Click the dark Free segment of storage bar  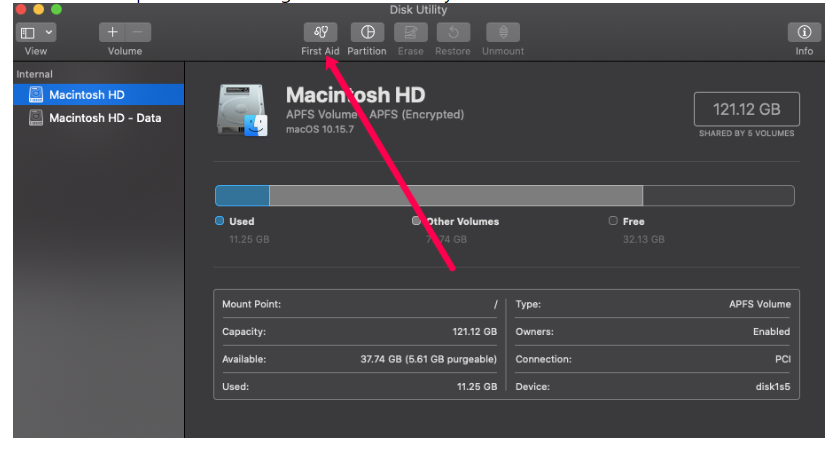coord(718,196)
